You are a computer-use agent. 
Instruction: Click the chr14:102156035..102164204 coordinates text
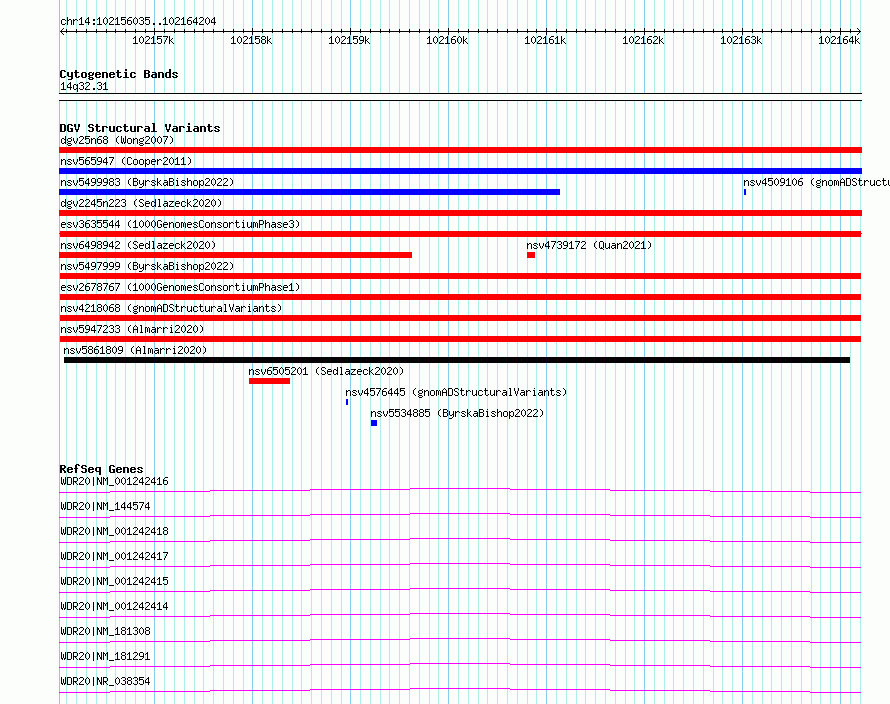[x=138, y=22]
